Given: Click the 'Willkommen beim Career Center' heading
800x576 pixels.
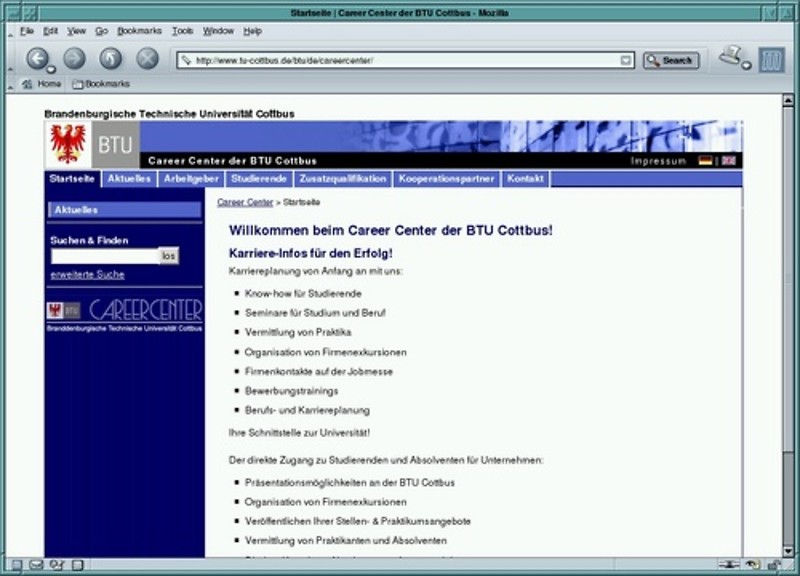Looking at the screenshot, I should pos(390,231).
